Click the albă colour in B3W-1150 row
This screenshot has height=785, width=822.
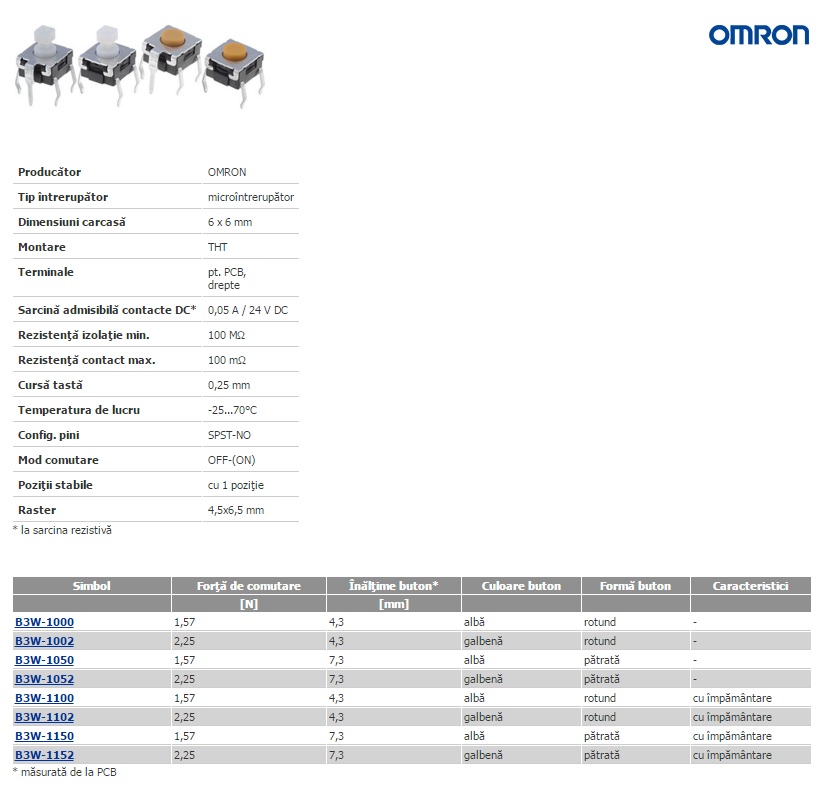pyautogui.click(x=474, y=736)
